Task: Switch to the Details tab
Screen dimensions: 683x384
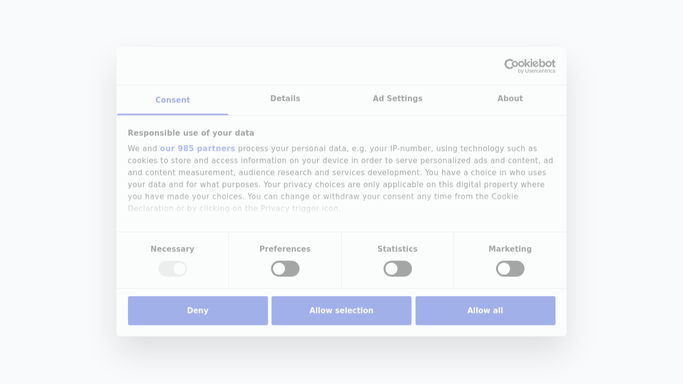Action: click(285, 99)
